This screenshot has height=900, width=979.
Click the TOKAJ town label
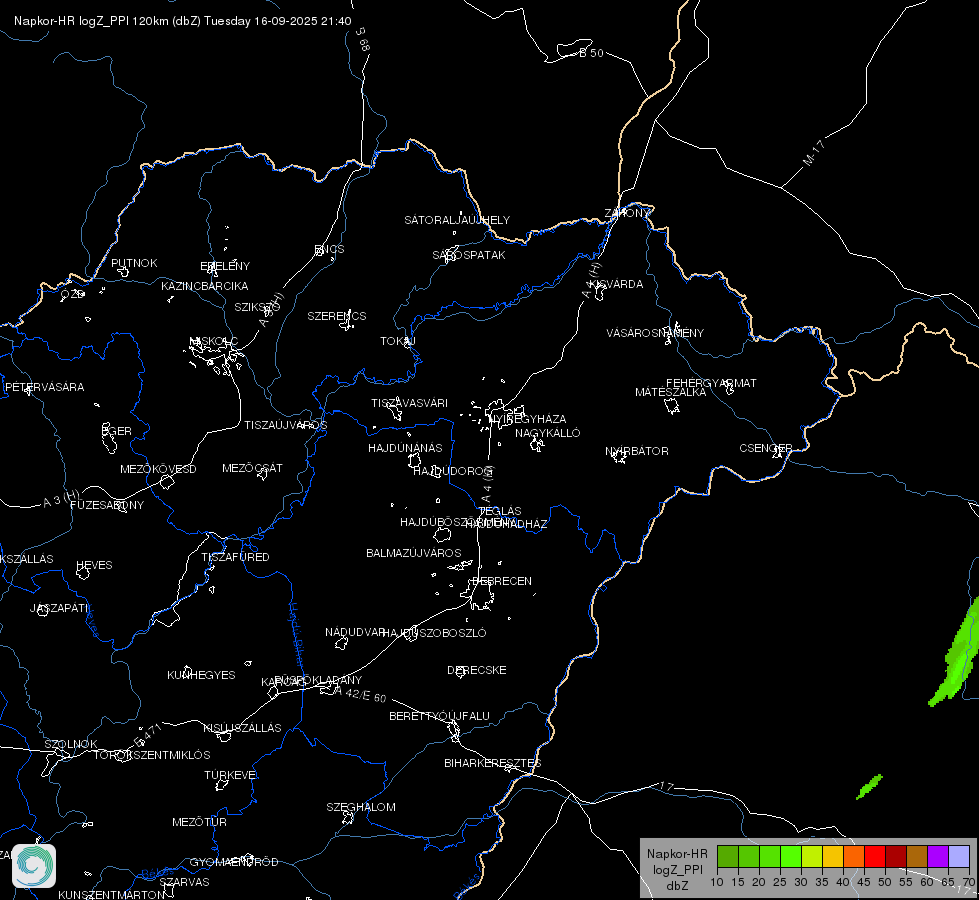click(x=398, y=341)
